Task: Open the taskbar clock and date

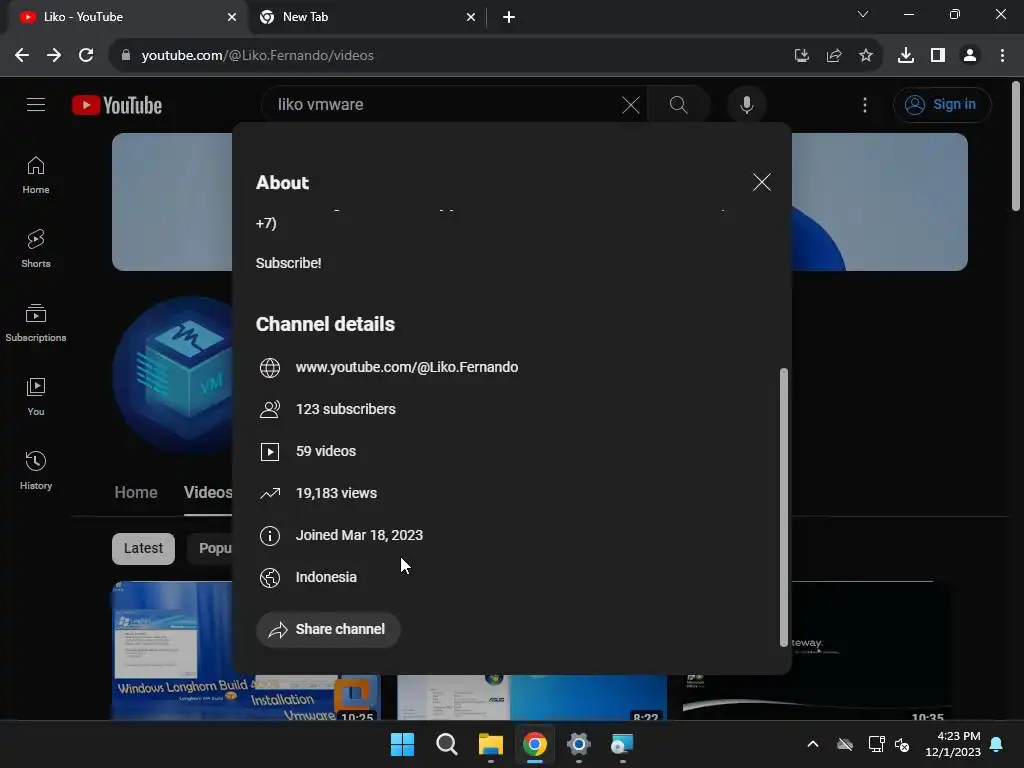Action: pyautogui.click(x=953, y=744)
